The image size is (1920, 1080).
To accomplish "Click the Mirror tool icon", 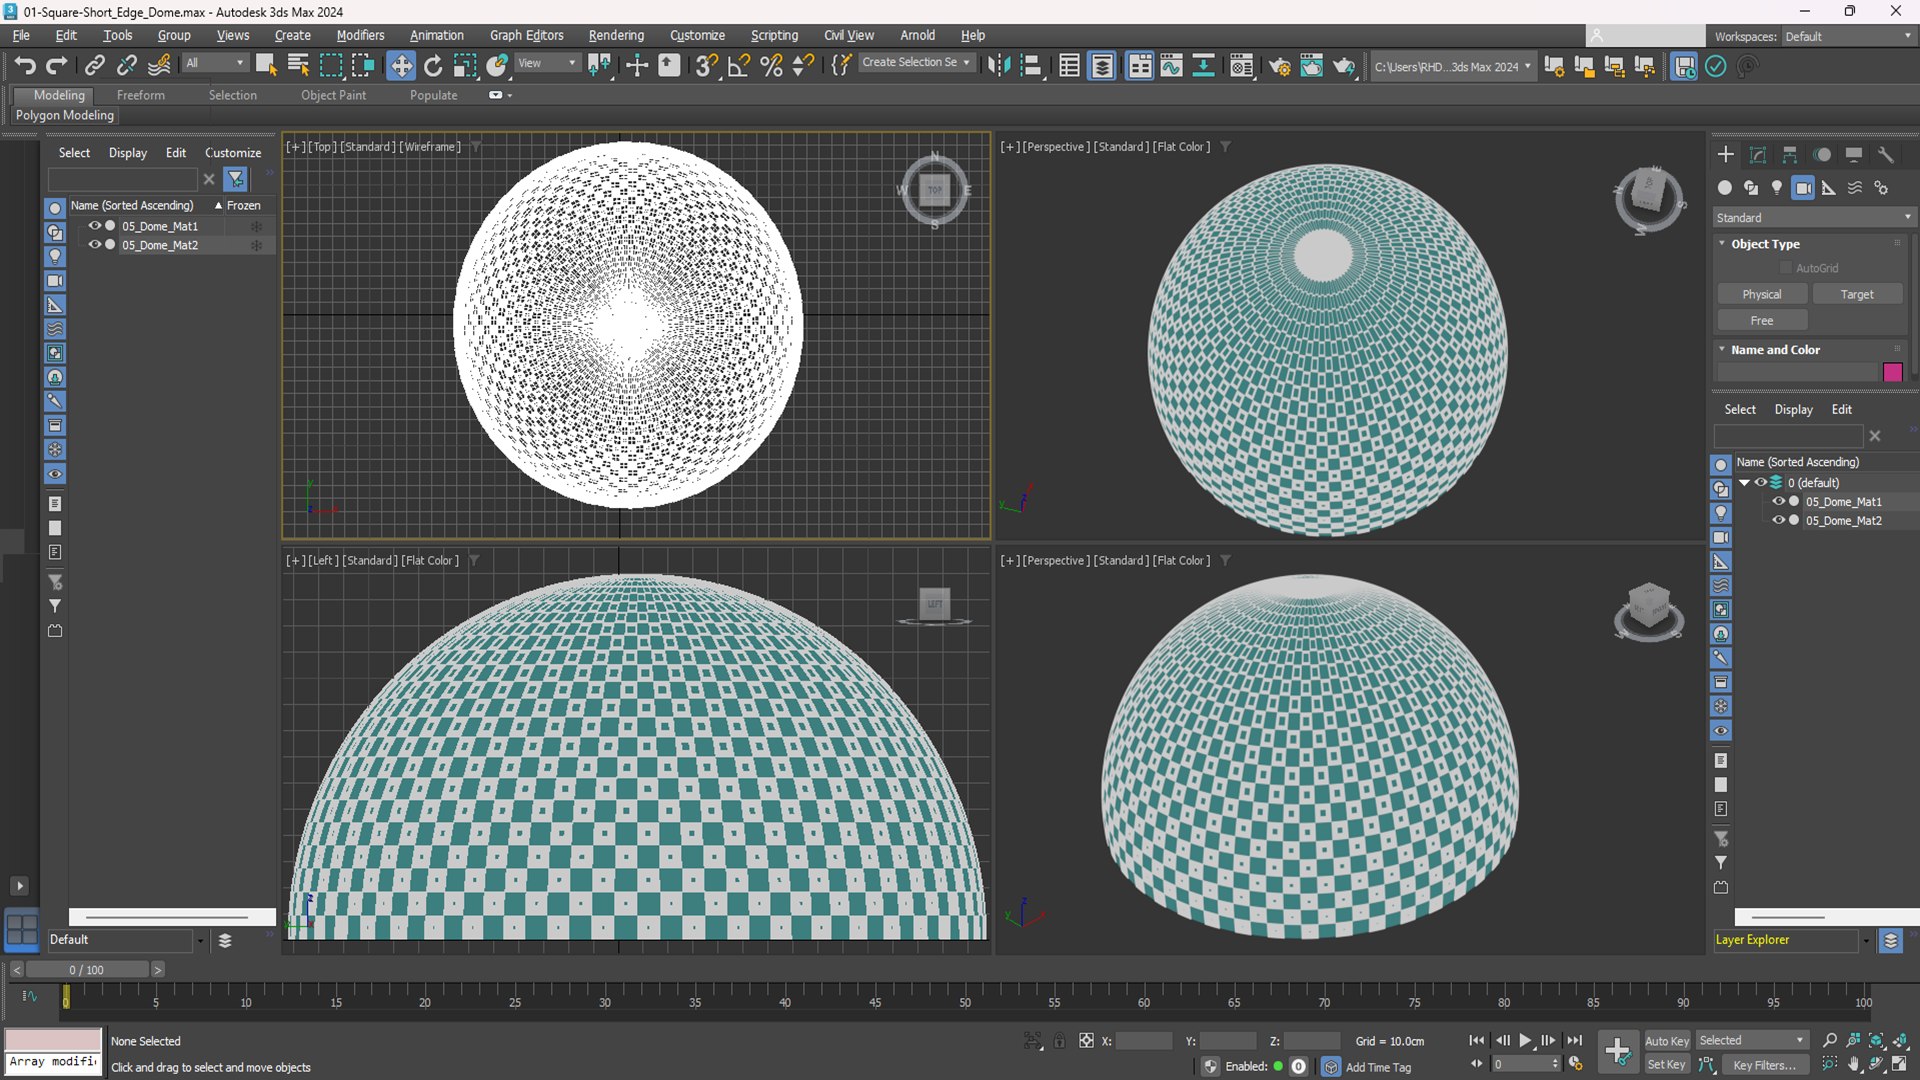I will pos(998,66).
